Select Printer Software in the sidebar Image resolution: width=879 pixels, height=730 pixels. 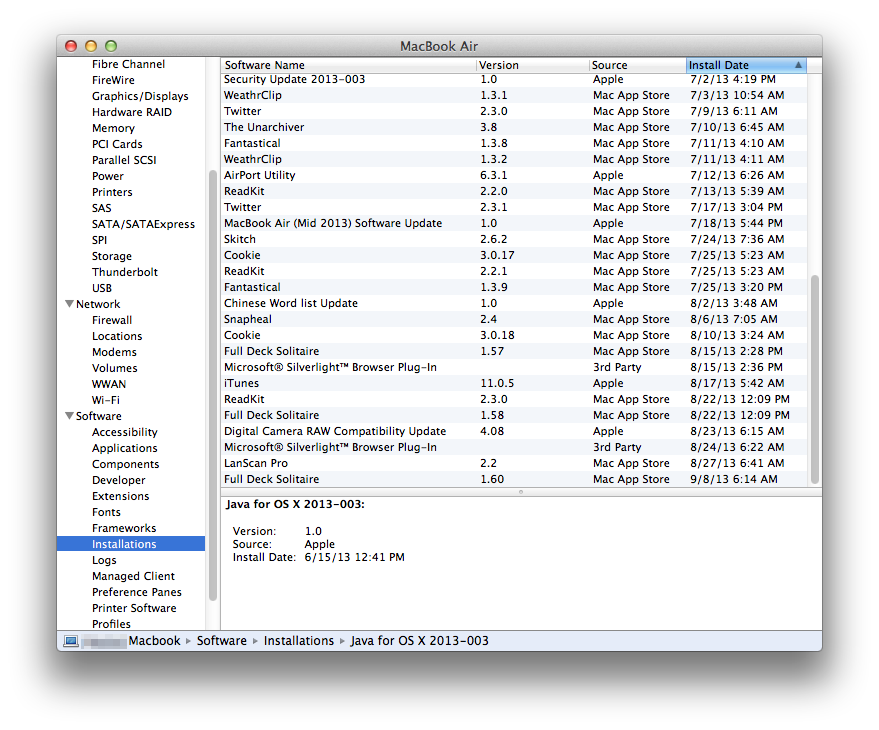[134, 608]
